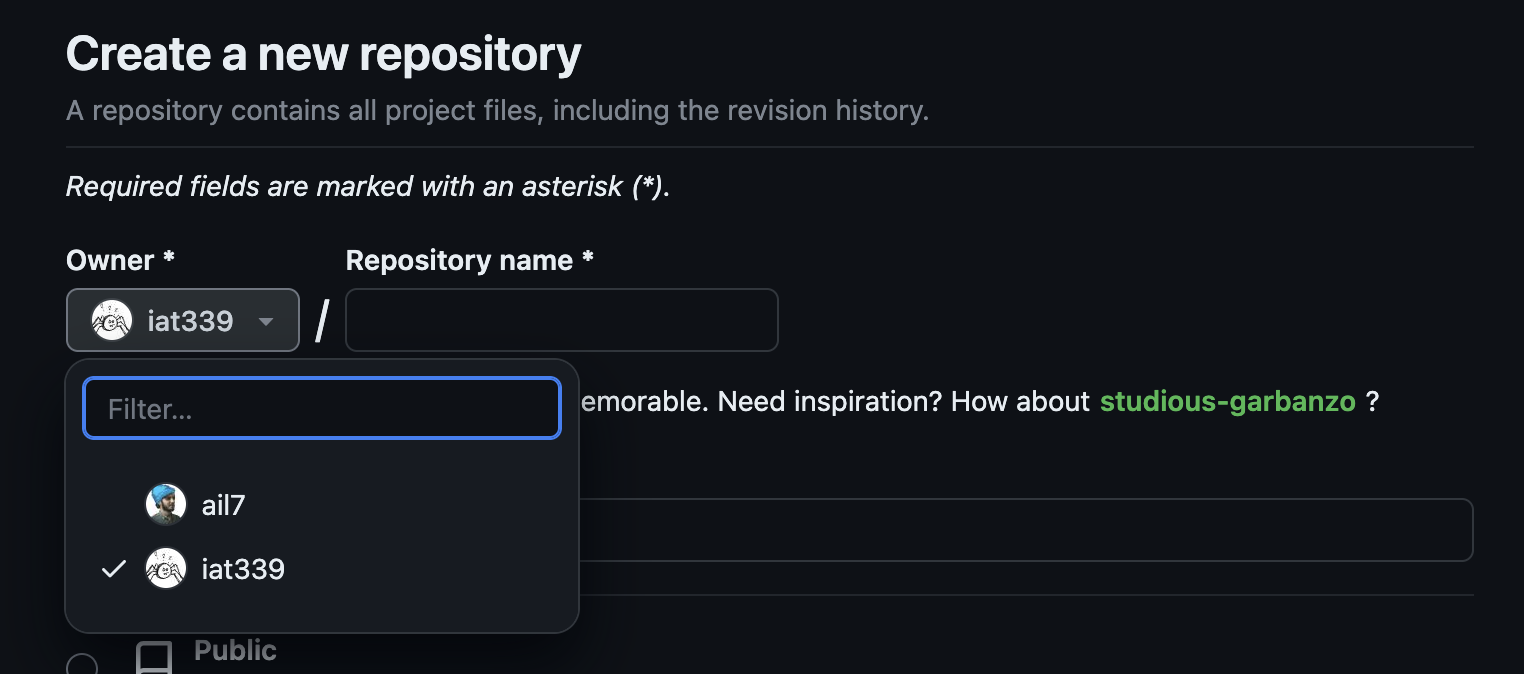This screenshot has height=674, width=1524.
Task: Click the repository book icon next to Public
Action: (x=153, y=655)
